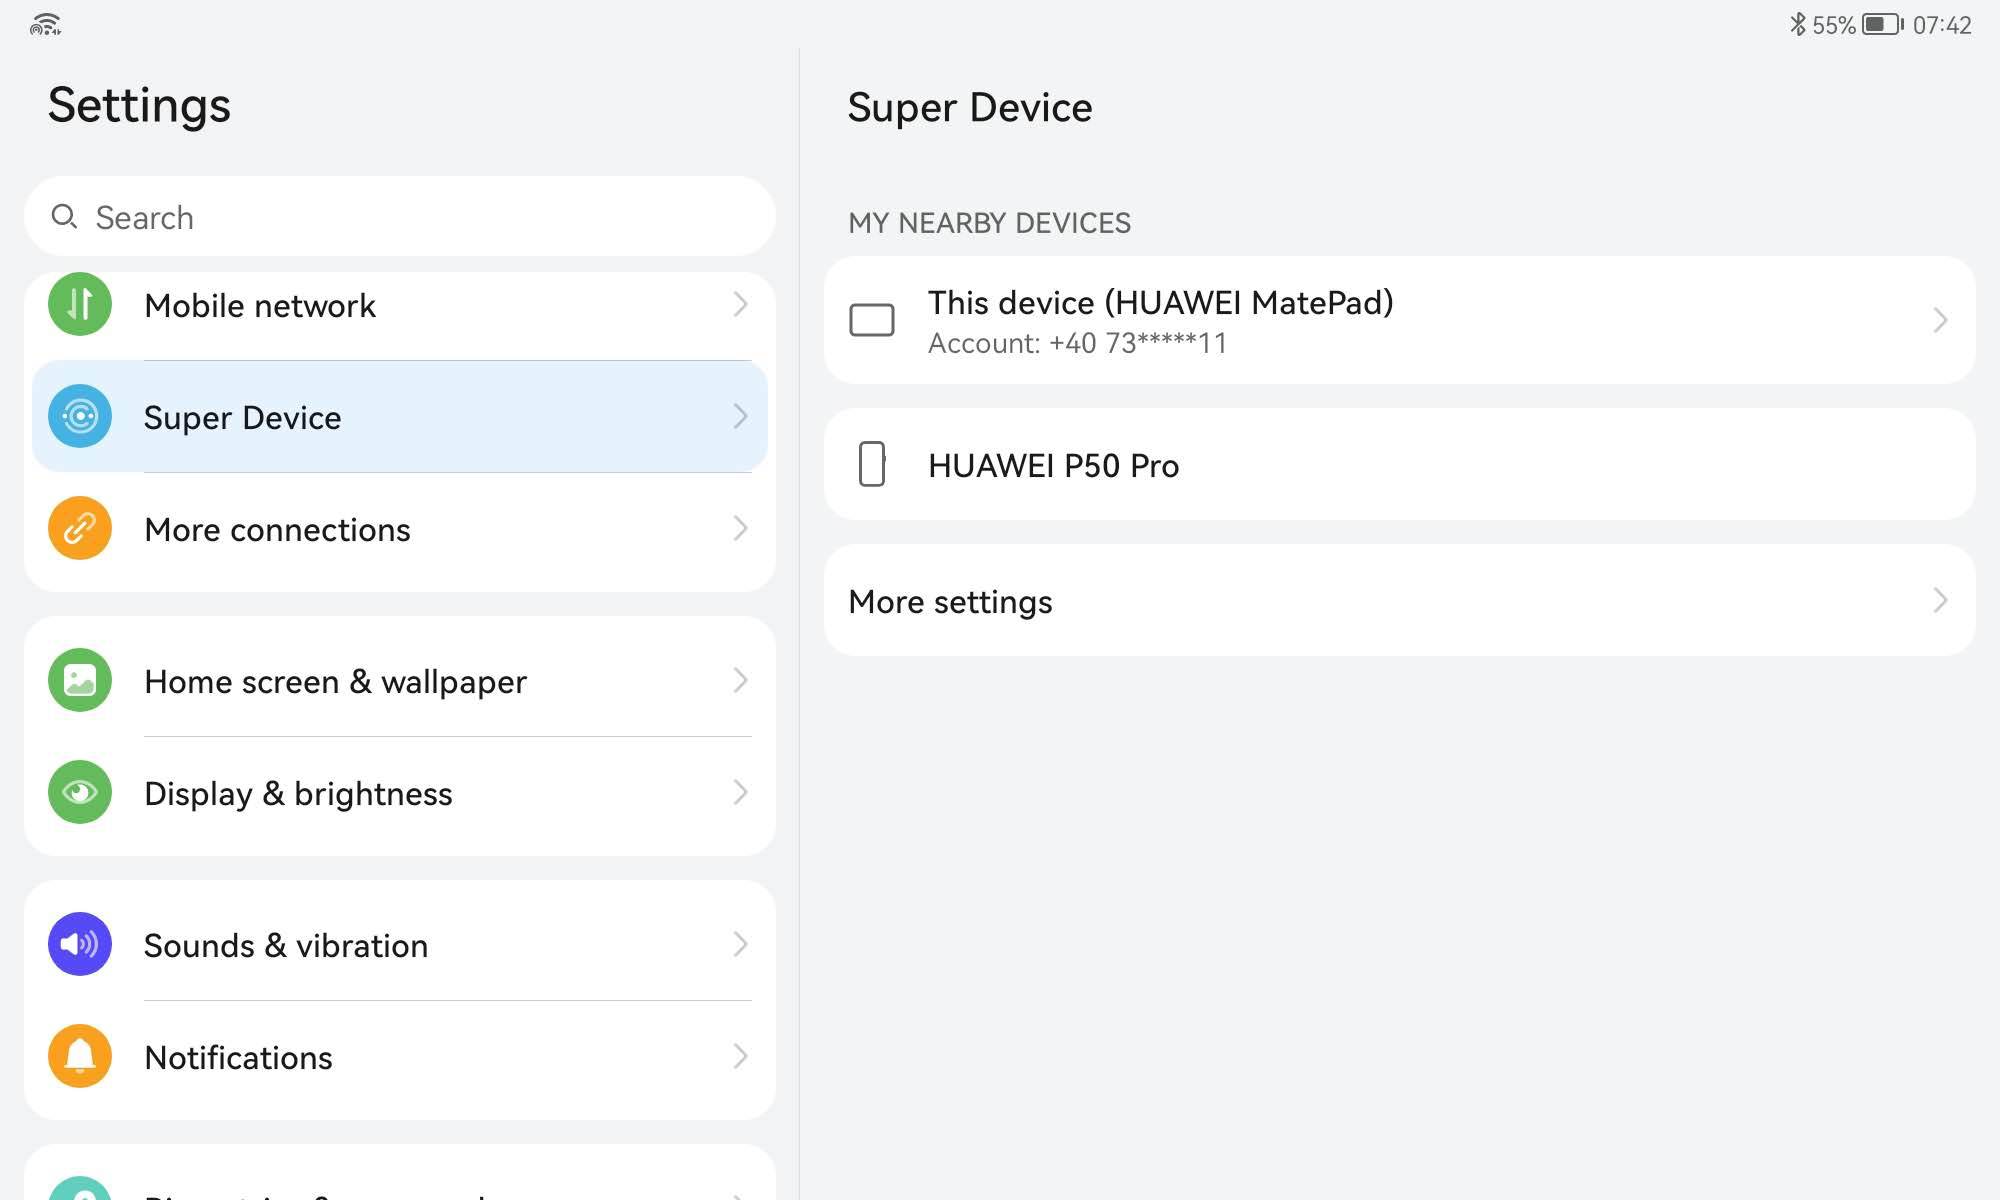This screenshot has height=1200, width=2000.
Task: Open the Notifications row chevron
Action: (740, 1056)
